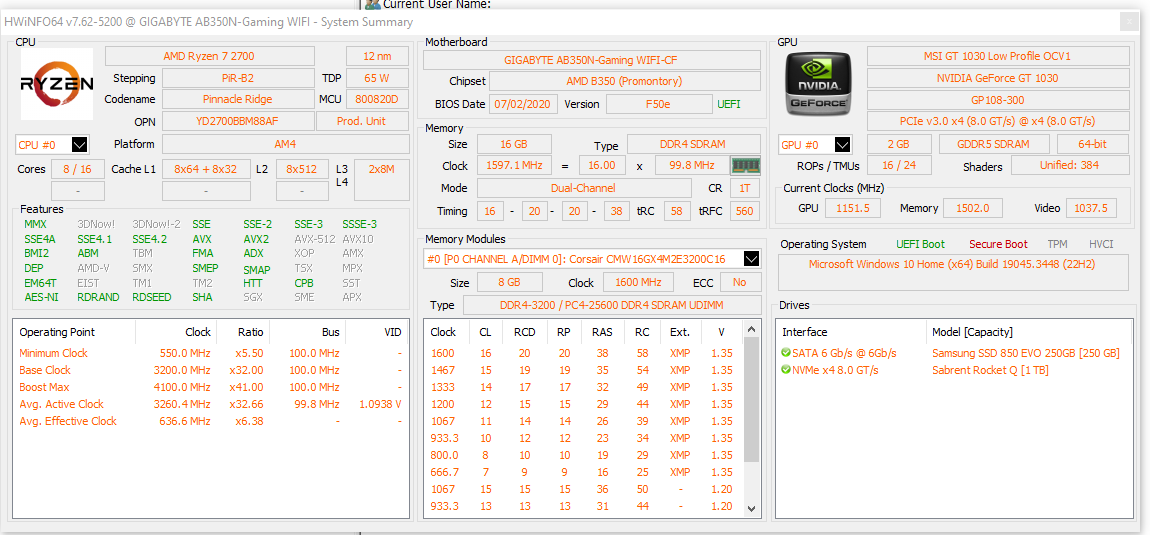Click the 1T command rate field
1150x535 pixels.
744,188
